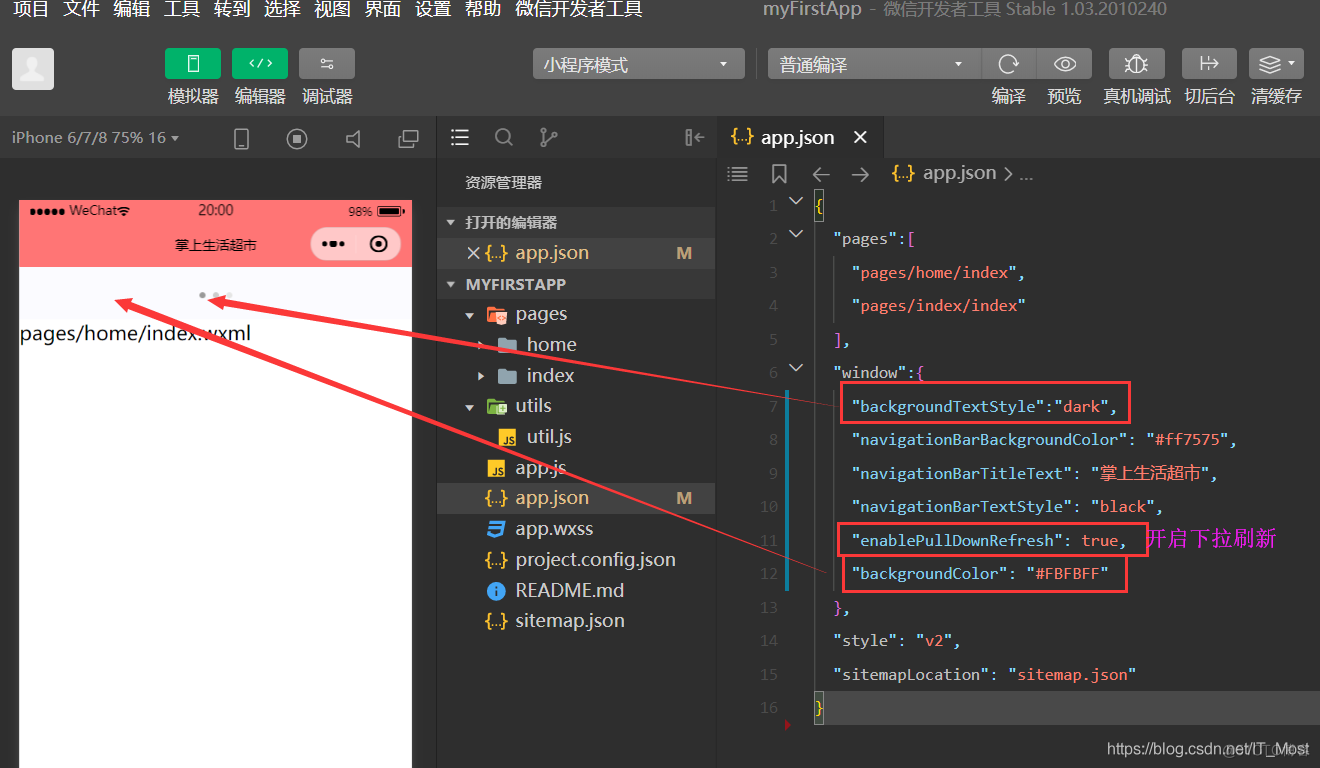This screenshot has width=1320, height=768.
Task: Click the phone device rotate icon
Action: pyautogui.click(x=241, y=139)
